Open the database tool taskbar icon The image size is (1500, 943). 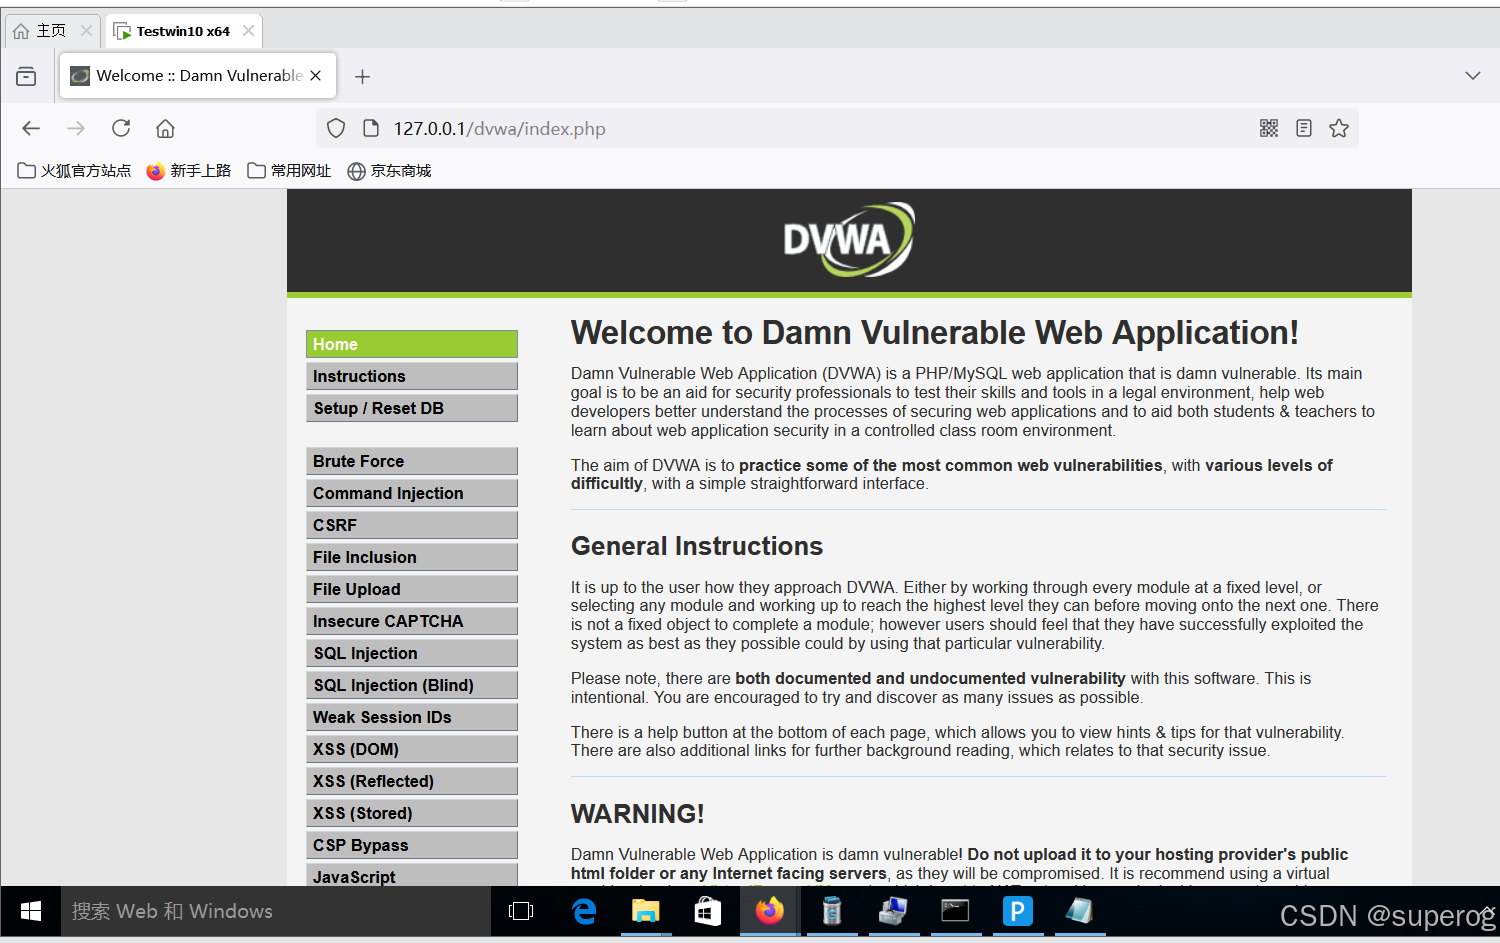[x=832, y=911]
